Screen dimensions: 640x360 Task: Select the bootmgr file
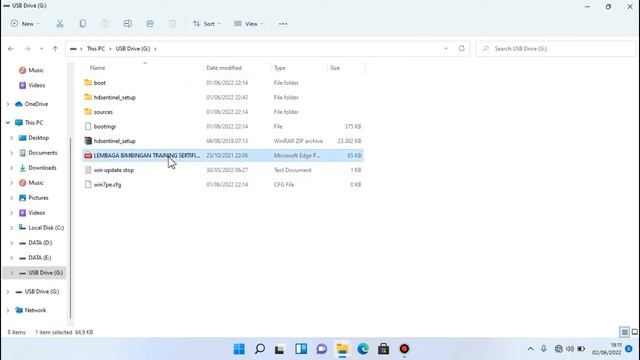tap(105, 127)
